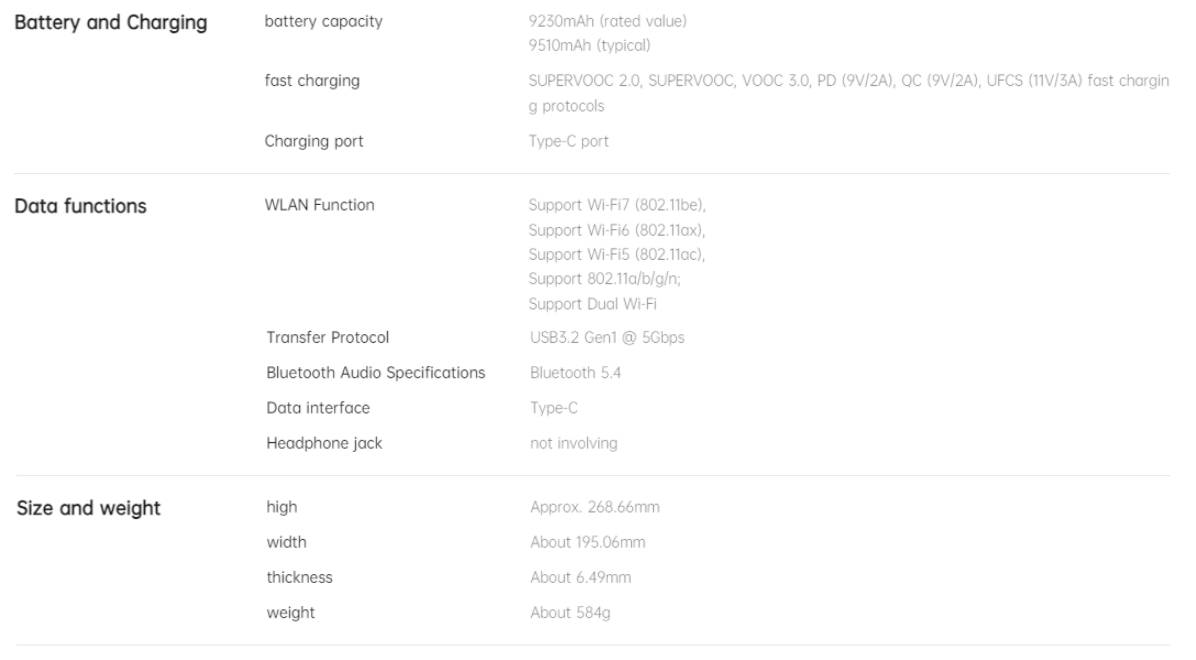Click the Support Dual Wi-Fi line

593,304
